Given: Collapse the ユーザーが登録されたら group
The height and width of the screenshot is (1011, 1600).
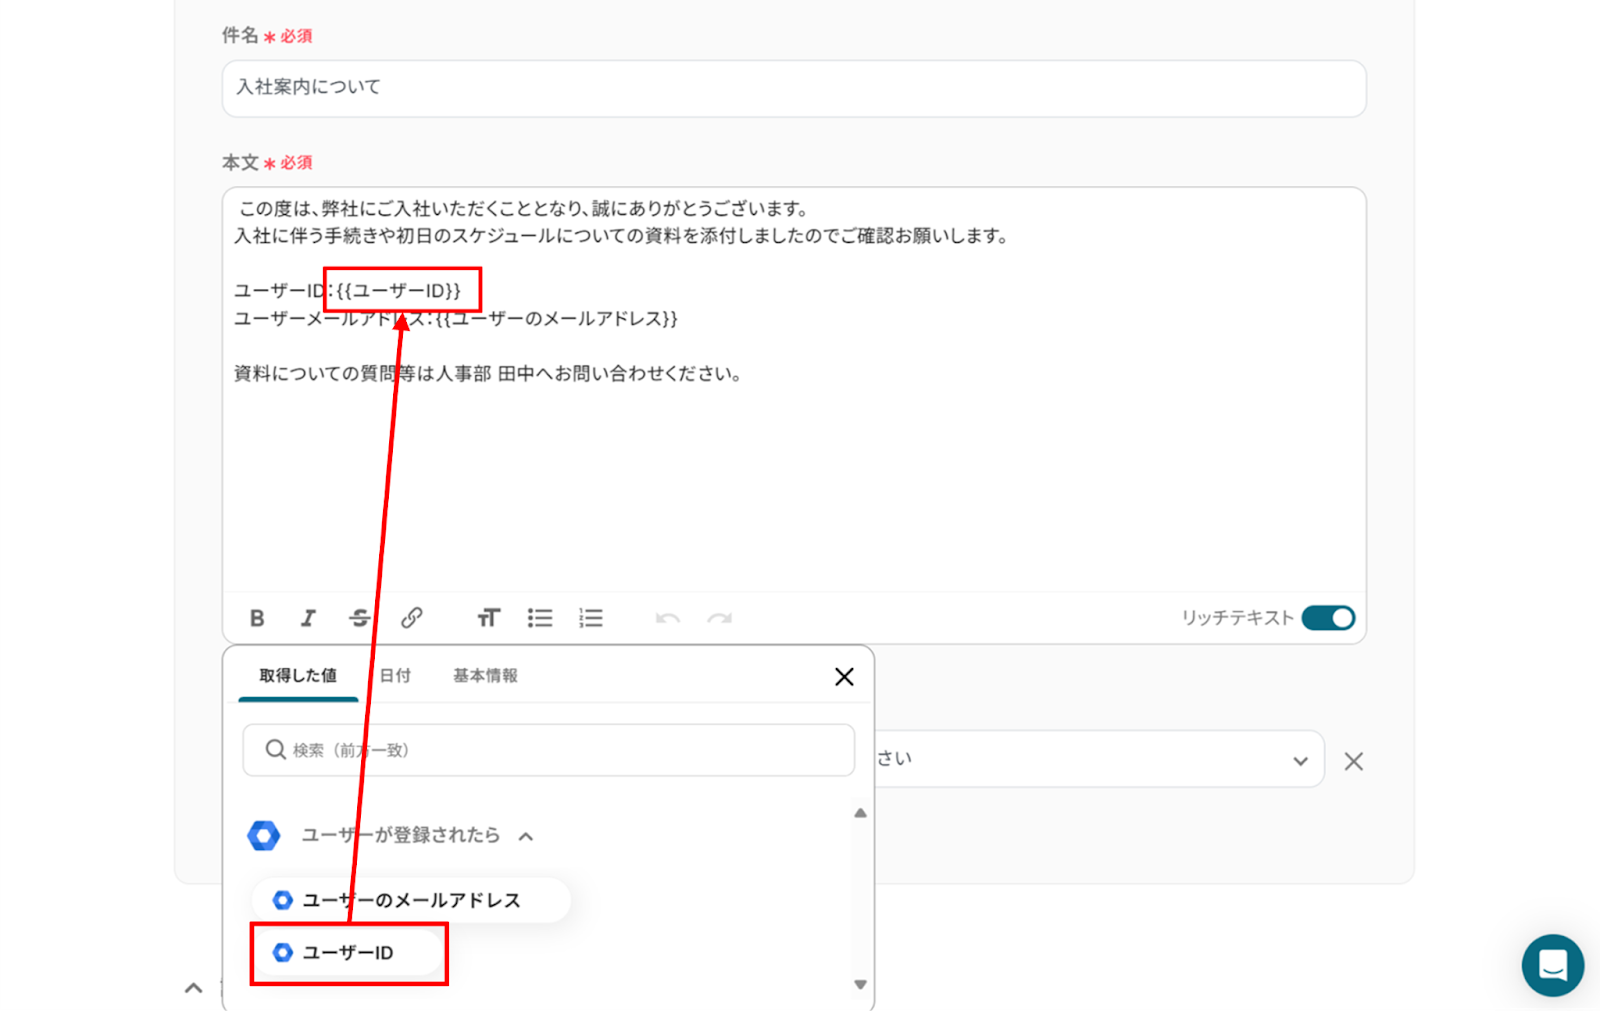Looking at the screenshot, I should click(526, 836).
